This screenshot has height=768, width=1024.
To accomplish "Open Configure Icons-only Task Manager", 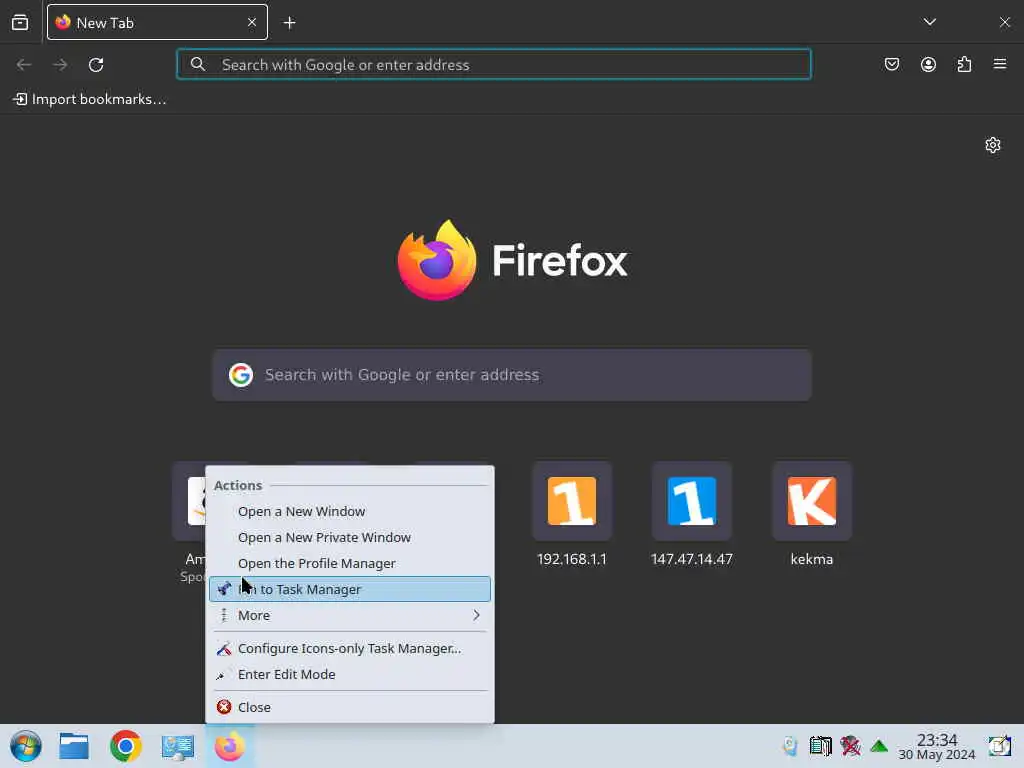I will pos(349,648).
